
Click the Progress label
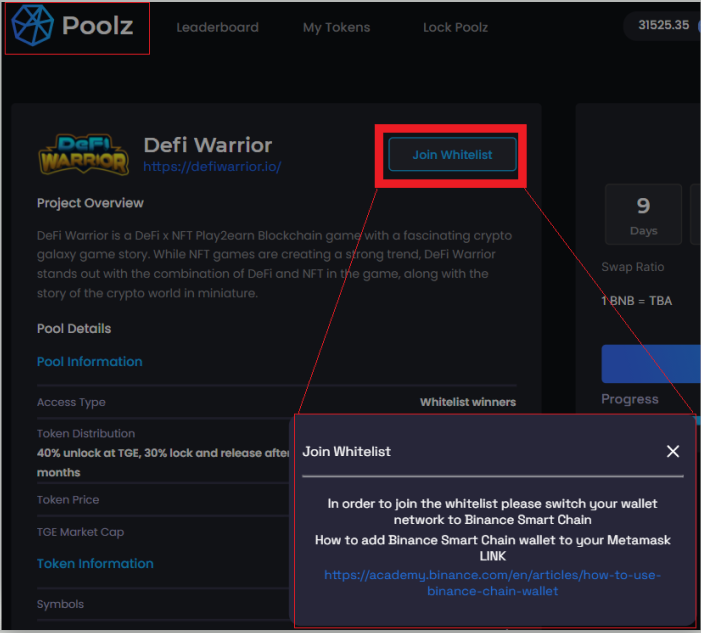point(629,399)
